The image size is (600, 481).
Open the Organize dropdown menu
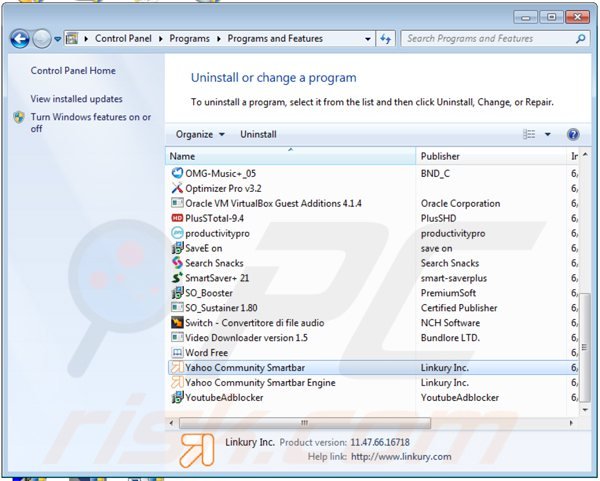point(200,134)
